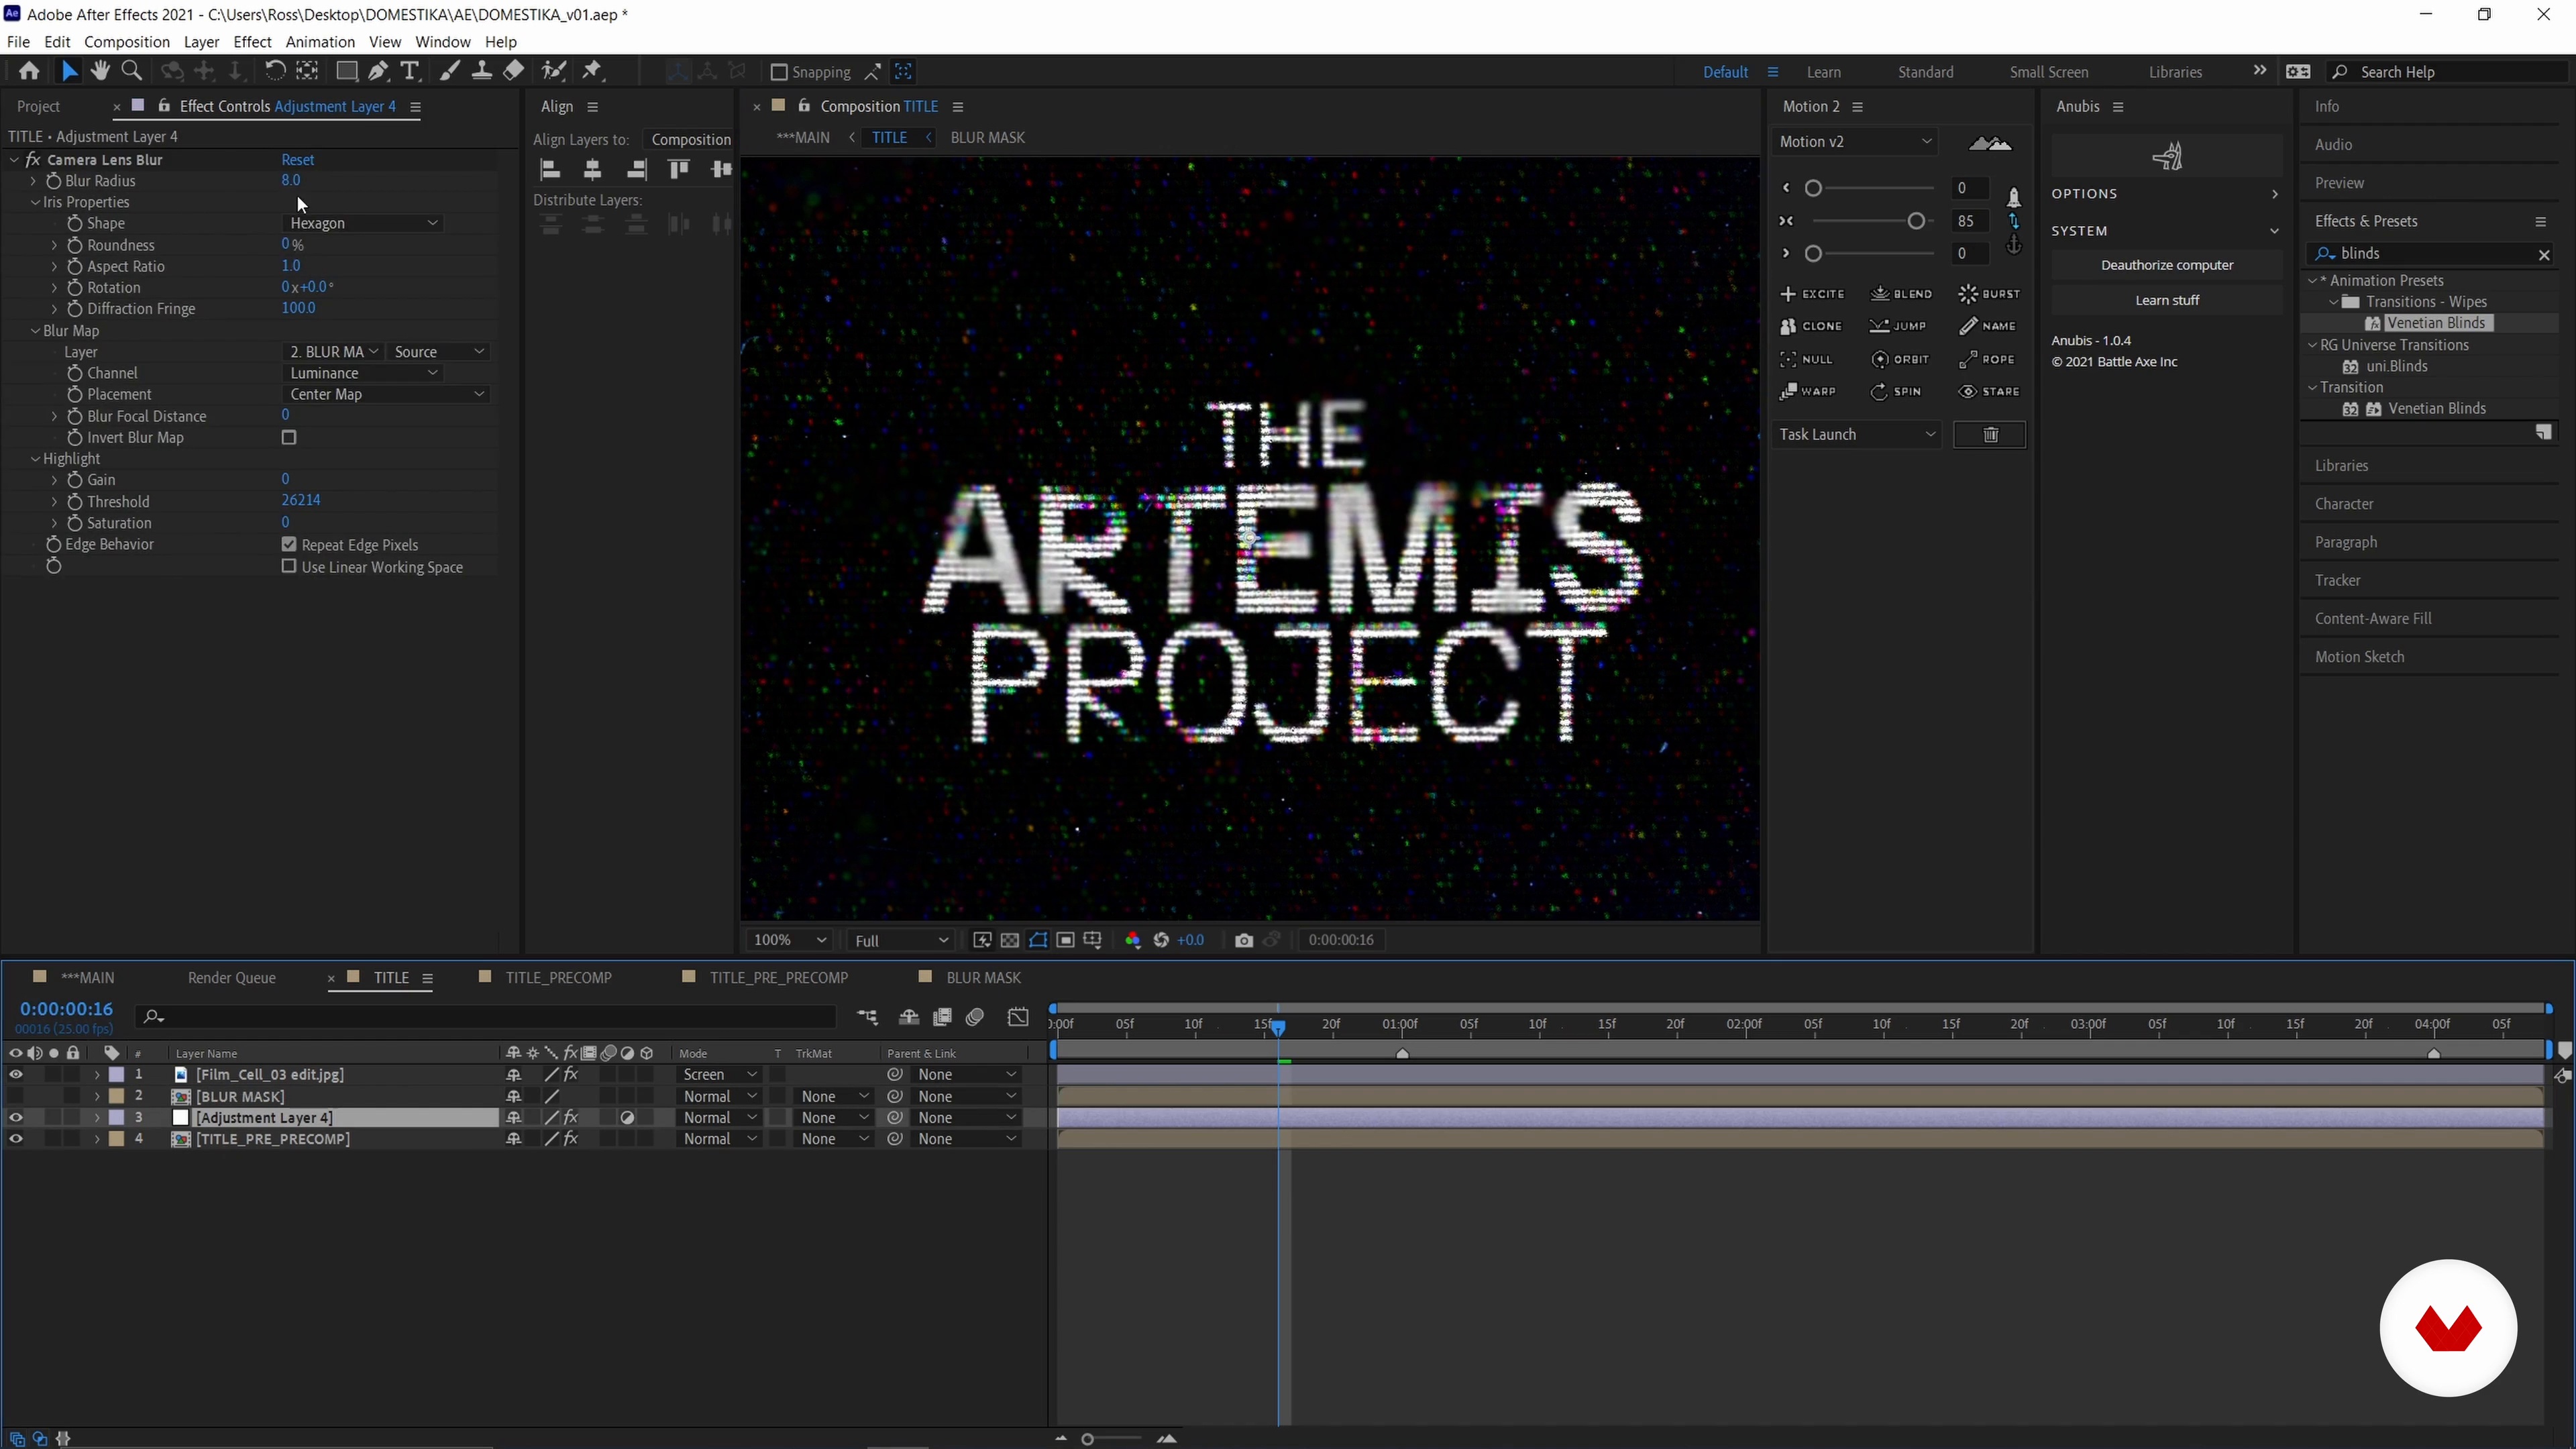Click the Burst tool in Motion panel
Screen dimensions: 2576x1449
pos(1989,294)
